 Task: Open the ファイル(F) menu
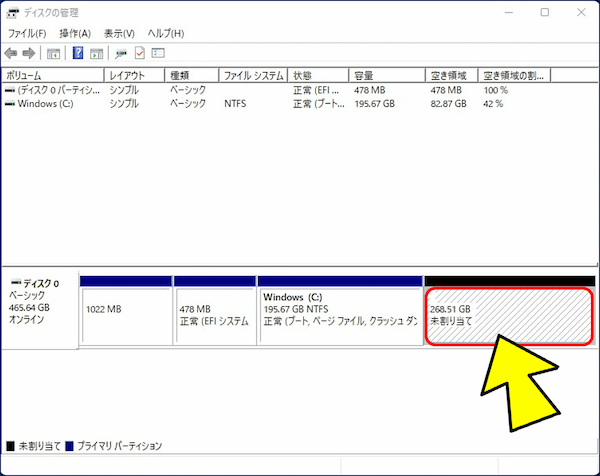pos(26,34)
